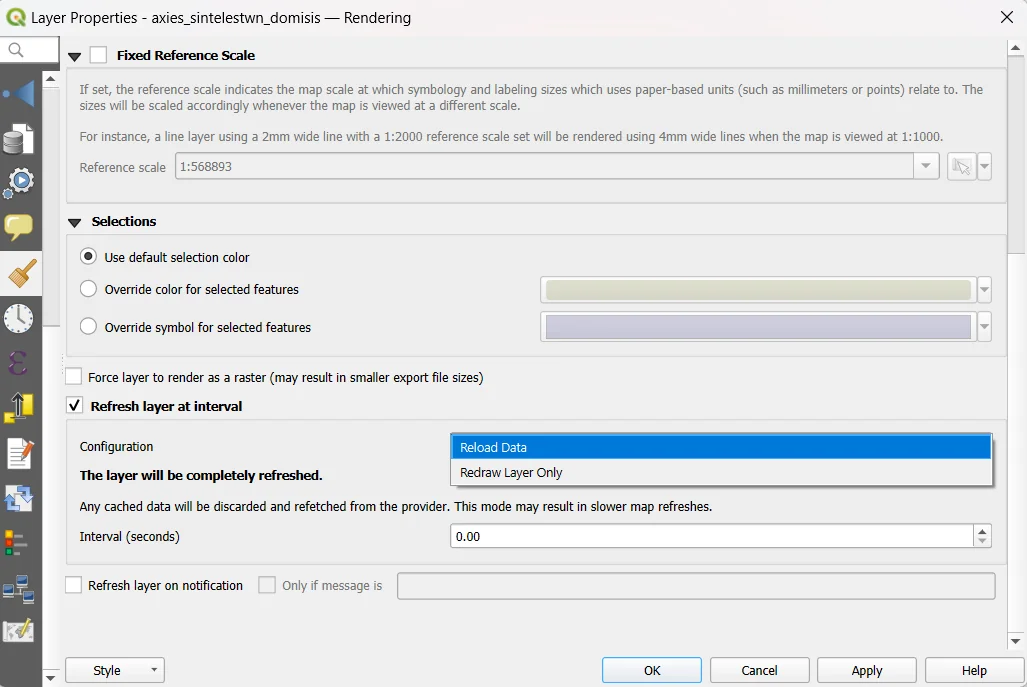Image resolution: width=1027 pixels, height=687 pixels.
Task: Click the override selection color swatch
Action: [x=758, y=290]
